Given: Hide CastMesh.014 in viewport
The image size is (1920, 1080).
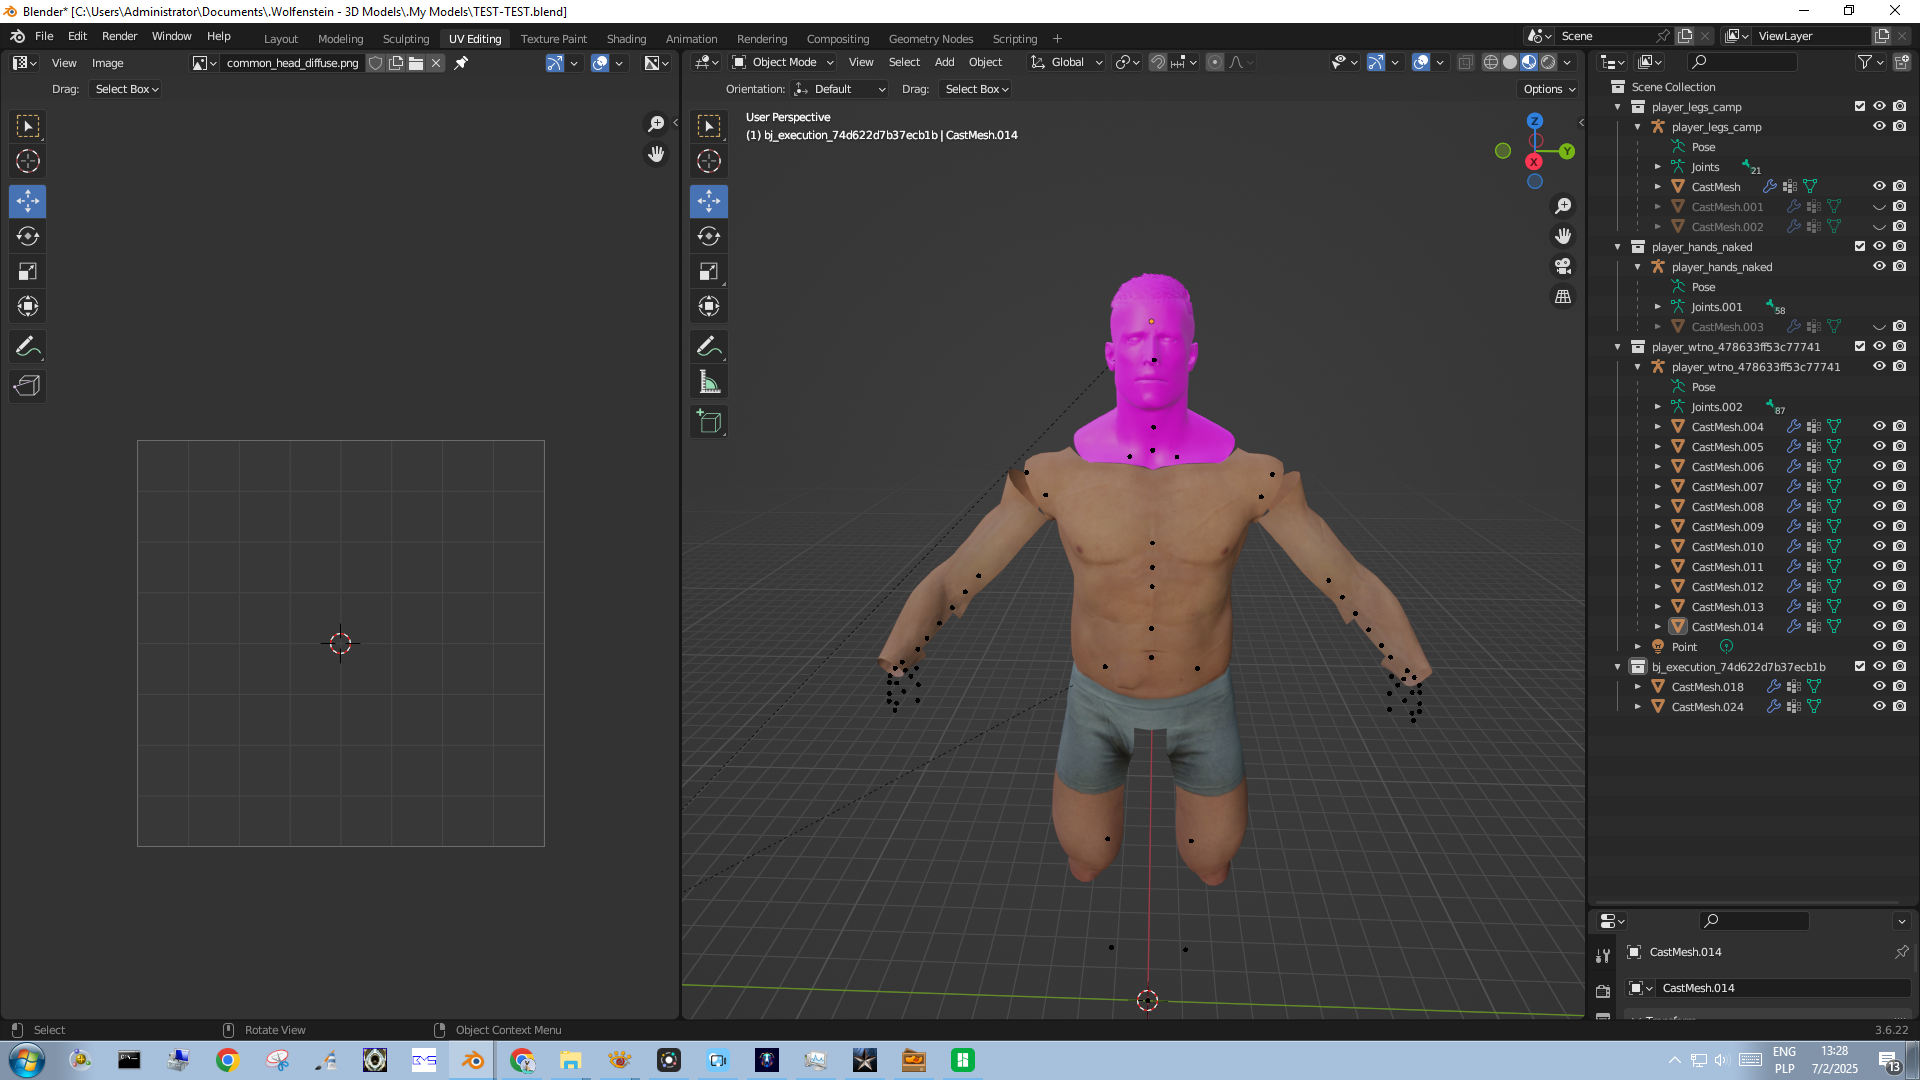Looking at the screenshot, I should (x=1879, y=627).
